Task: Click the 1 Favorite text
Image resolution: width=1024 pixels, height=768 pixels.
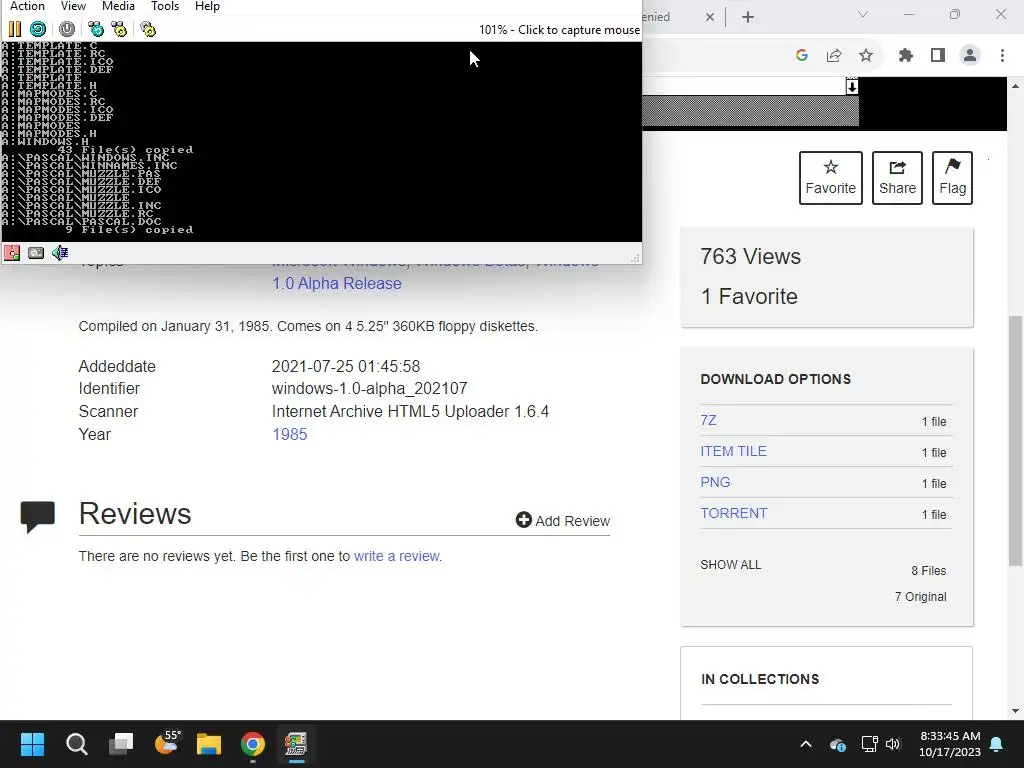Action: [749, 296]
